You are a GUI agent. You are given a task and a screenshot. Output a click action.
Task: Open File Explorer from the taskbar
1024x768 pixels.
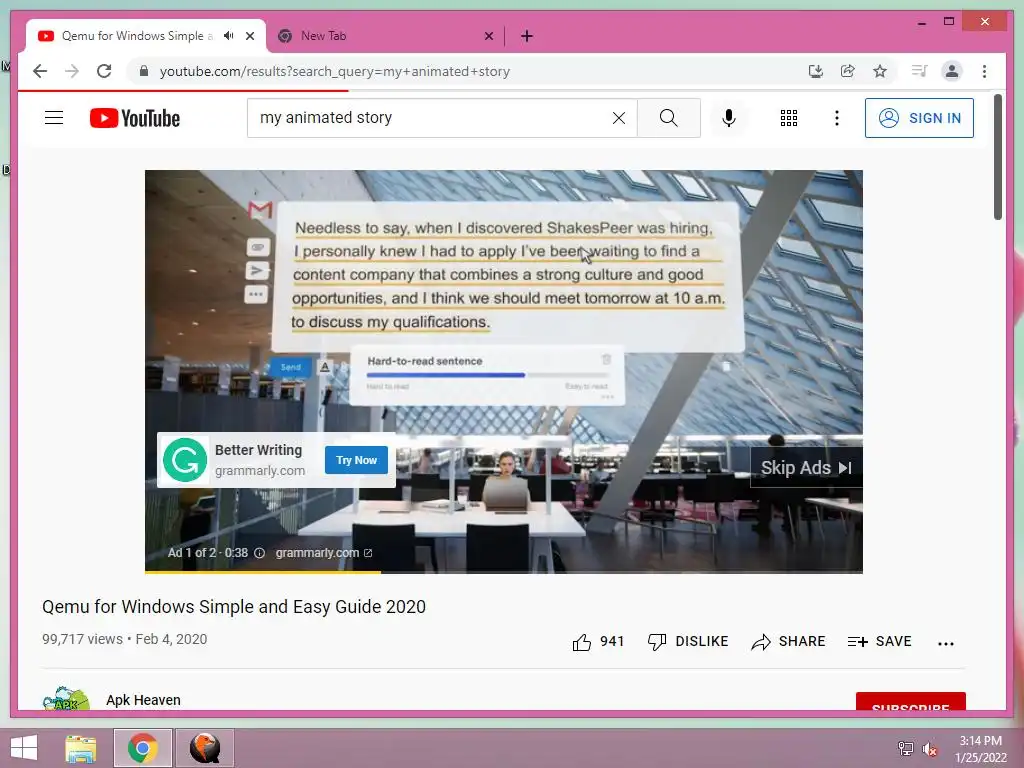(81, 748)
